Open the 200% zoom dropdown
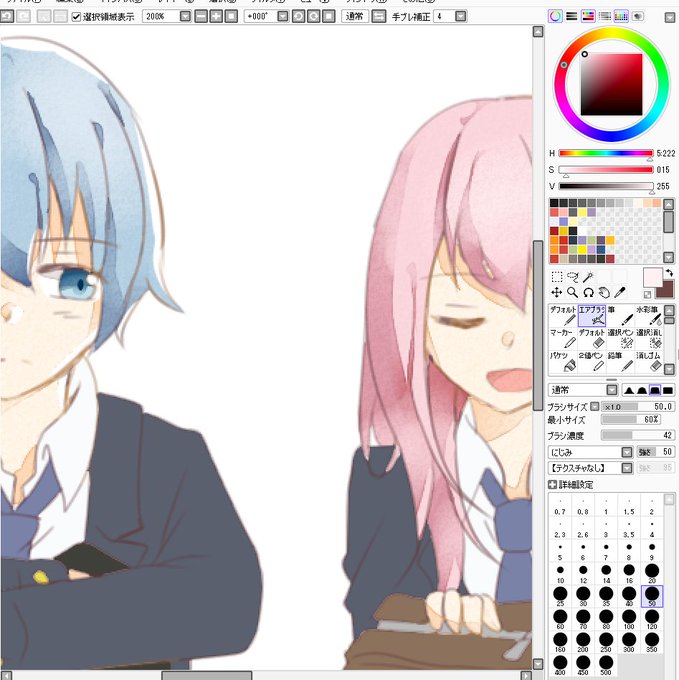The image size is (679, 680). coord(185,16)
